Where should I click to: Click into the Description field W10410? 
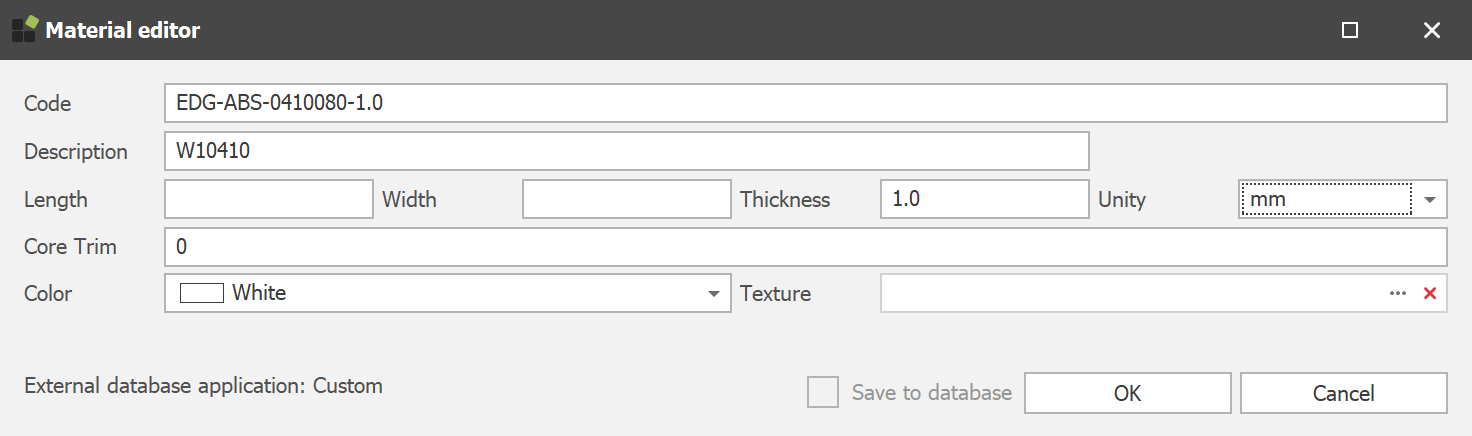tap(626, 151)
